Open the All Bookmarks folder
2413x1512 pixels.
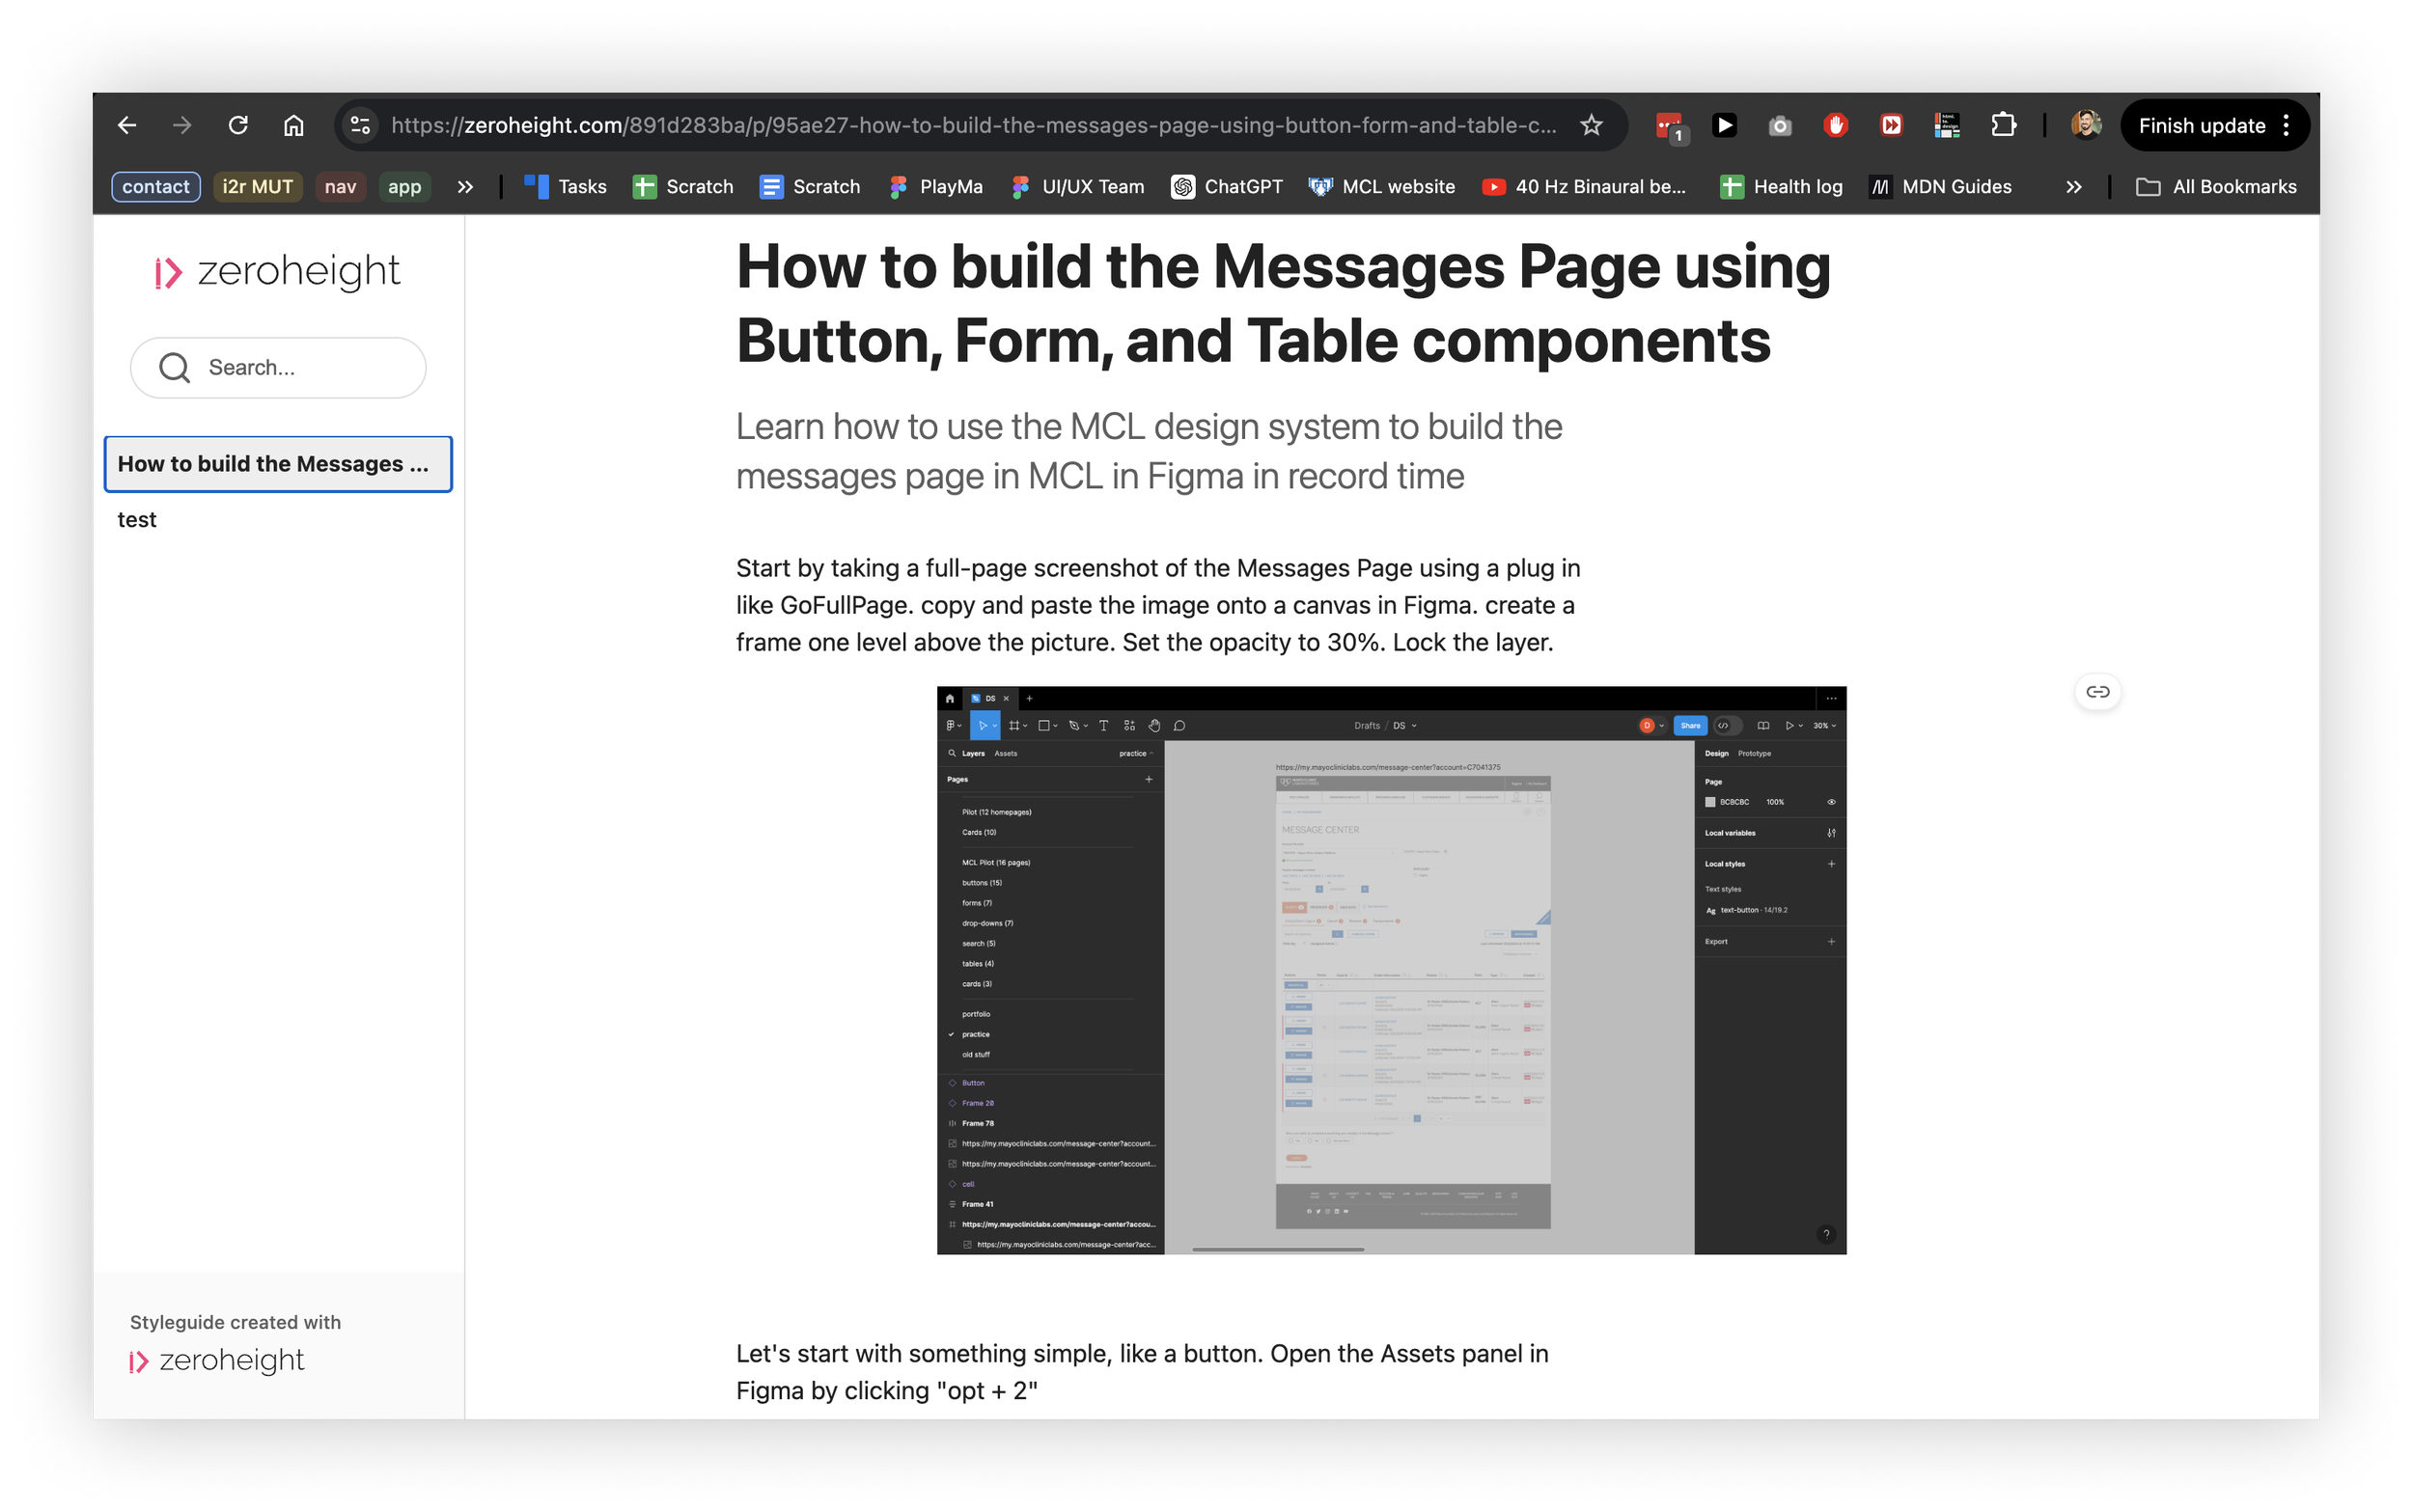point(2217,187)
